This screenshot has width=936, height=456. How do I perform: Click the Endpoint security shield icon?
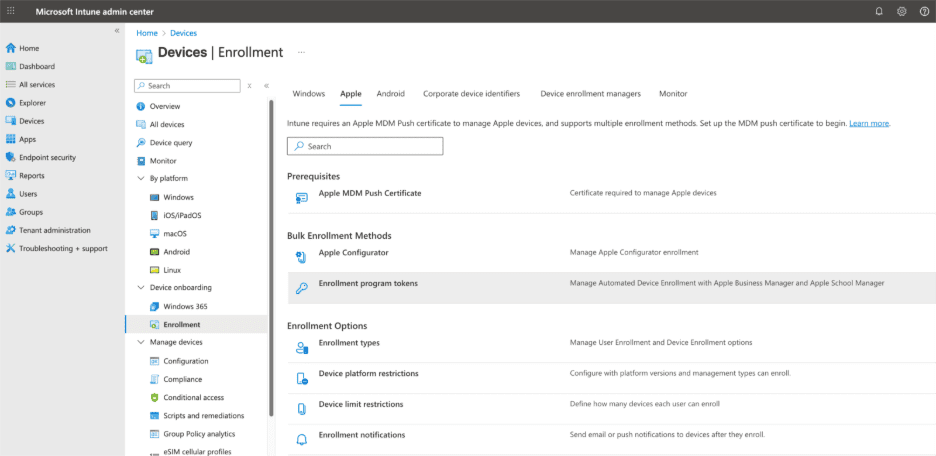pos(11,157)
